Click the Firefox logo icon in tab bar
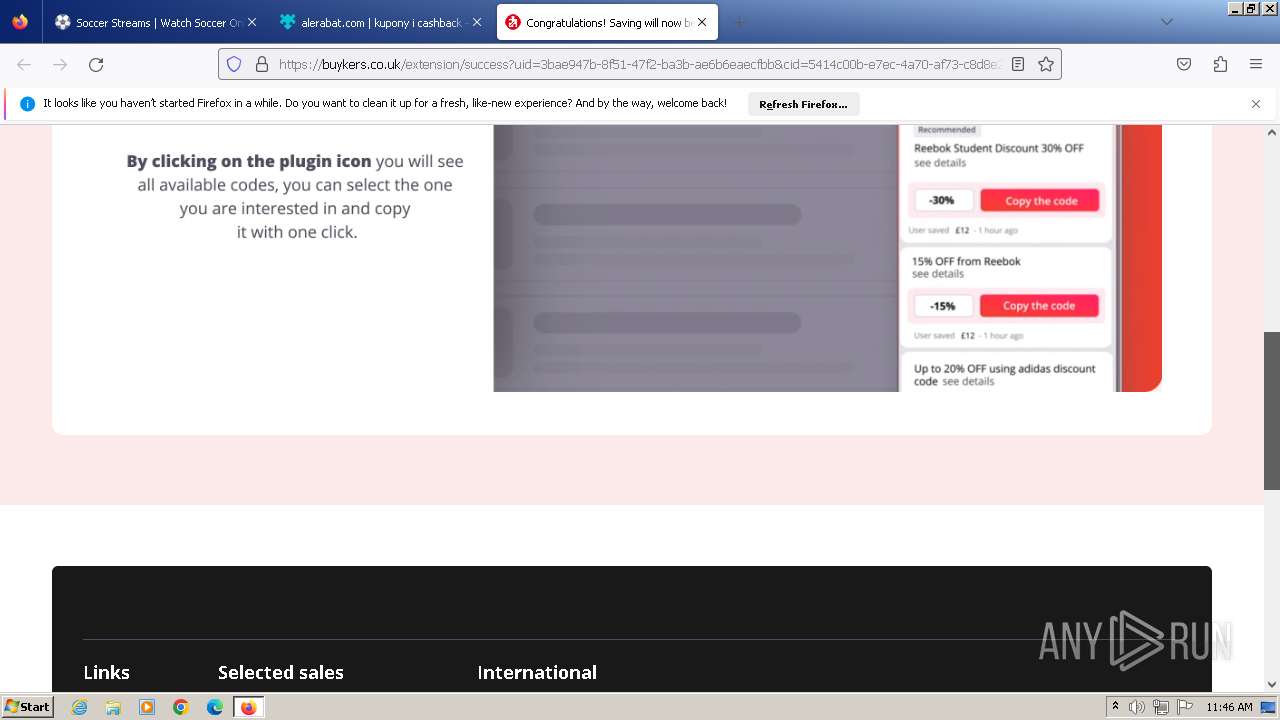 tap(20, 22)
